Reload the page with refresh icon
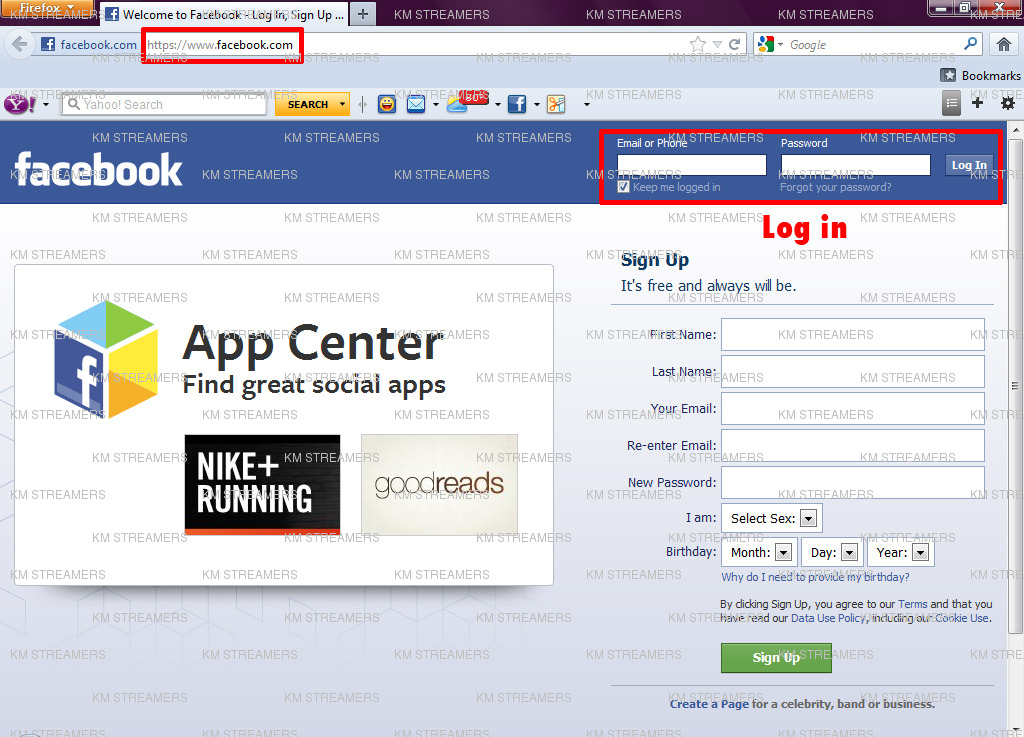 pyautogui.click(x=735, y=44)
